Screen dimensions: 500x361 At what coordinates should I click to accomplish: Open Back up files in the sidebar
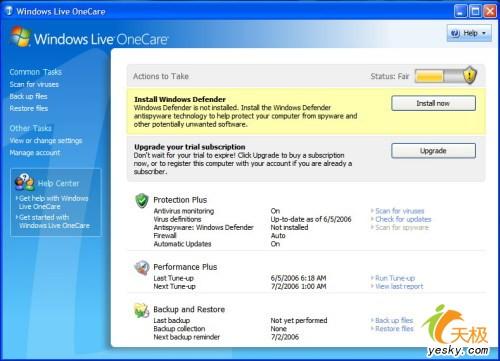28,97
